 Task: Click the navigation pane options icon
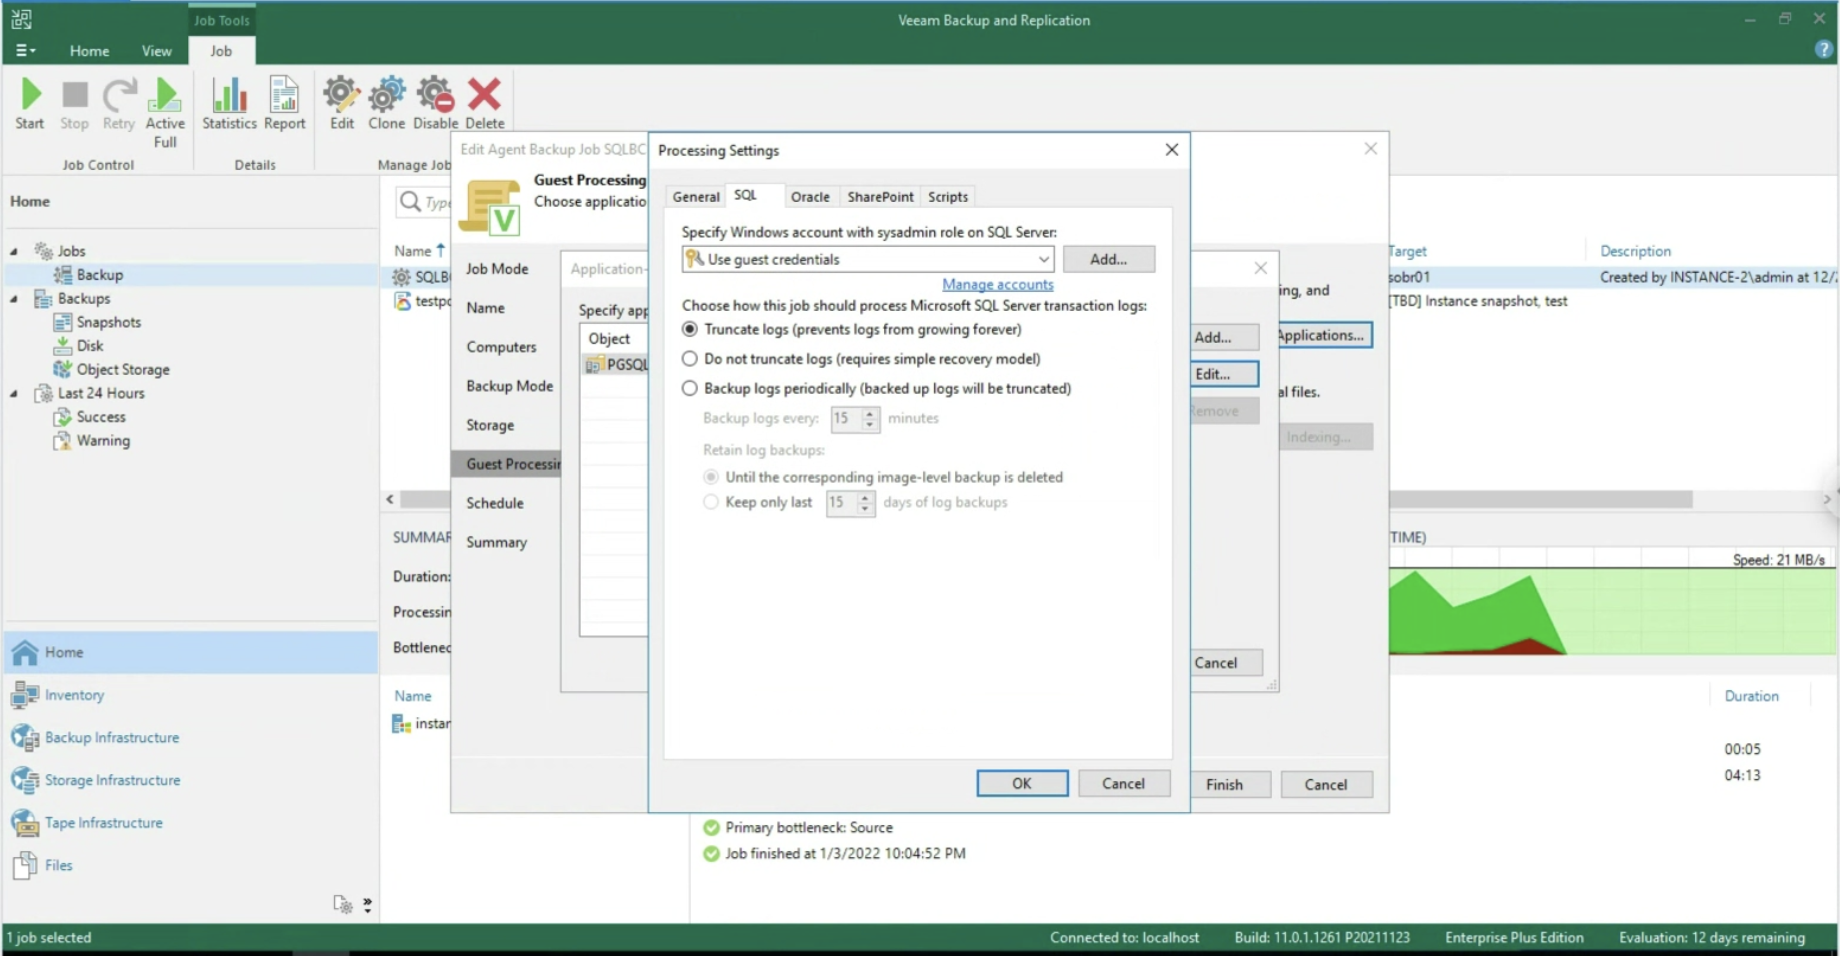point(343,904)
